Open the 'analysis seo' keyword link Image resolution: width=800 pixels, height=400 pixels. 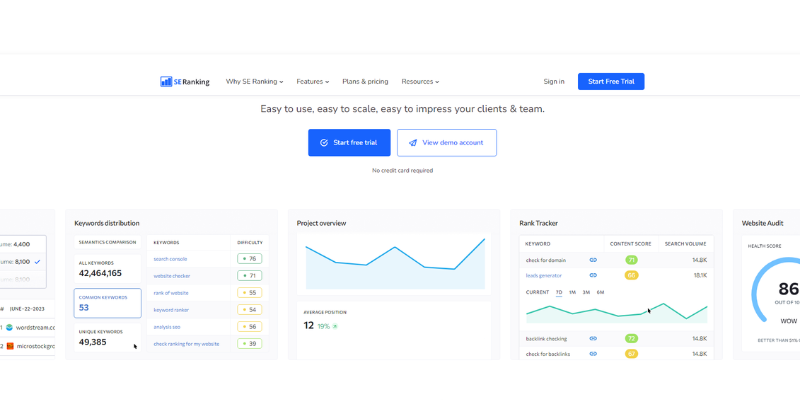[166, 327]
